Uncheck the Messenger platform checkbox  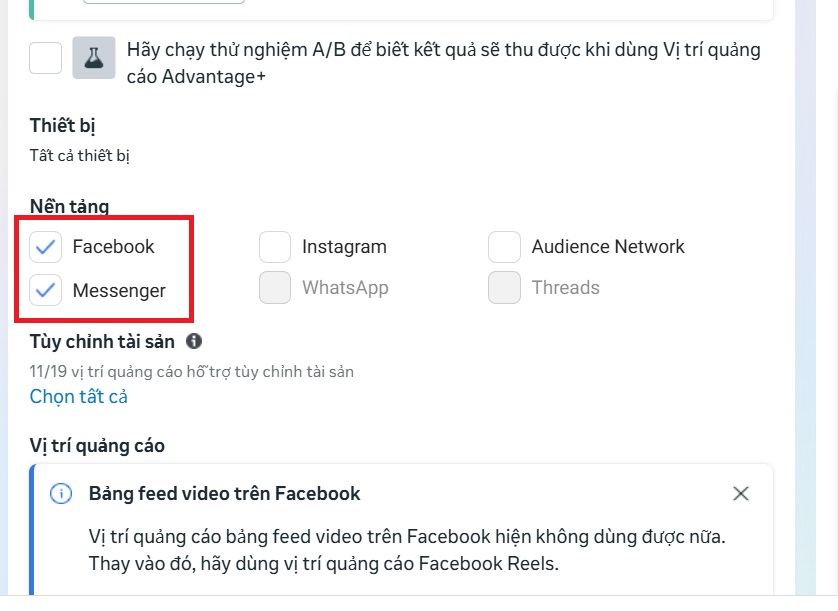[45, 291]
